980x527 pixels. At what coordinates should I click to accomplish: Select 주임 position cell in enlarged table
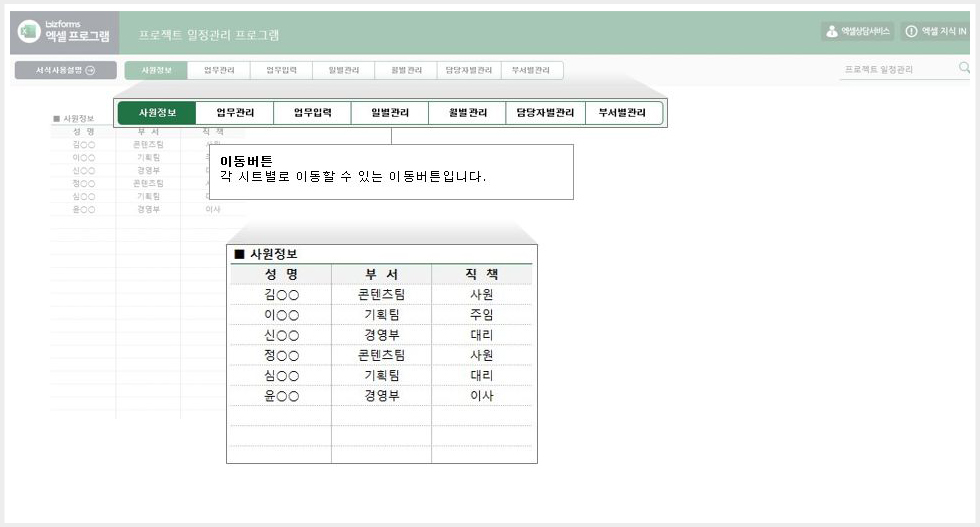[481, 315]
